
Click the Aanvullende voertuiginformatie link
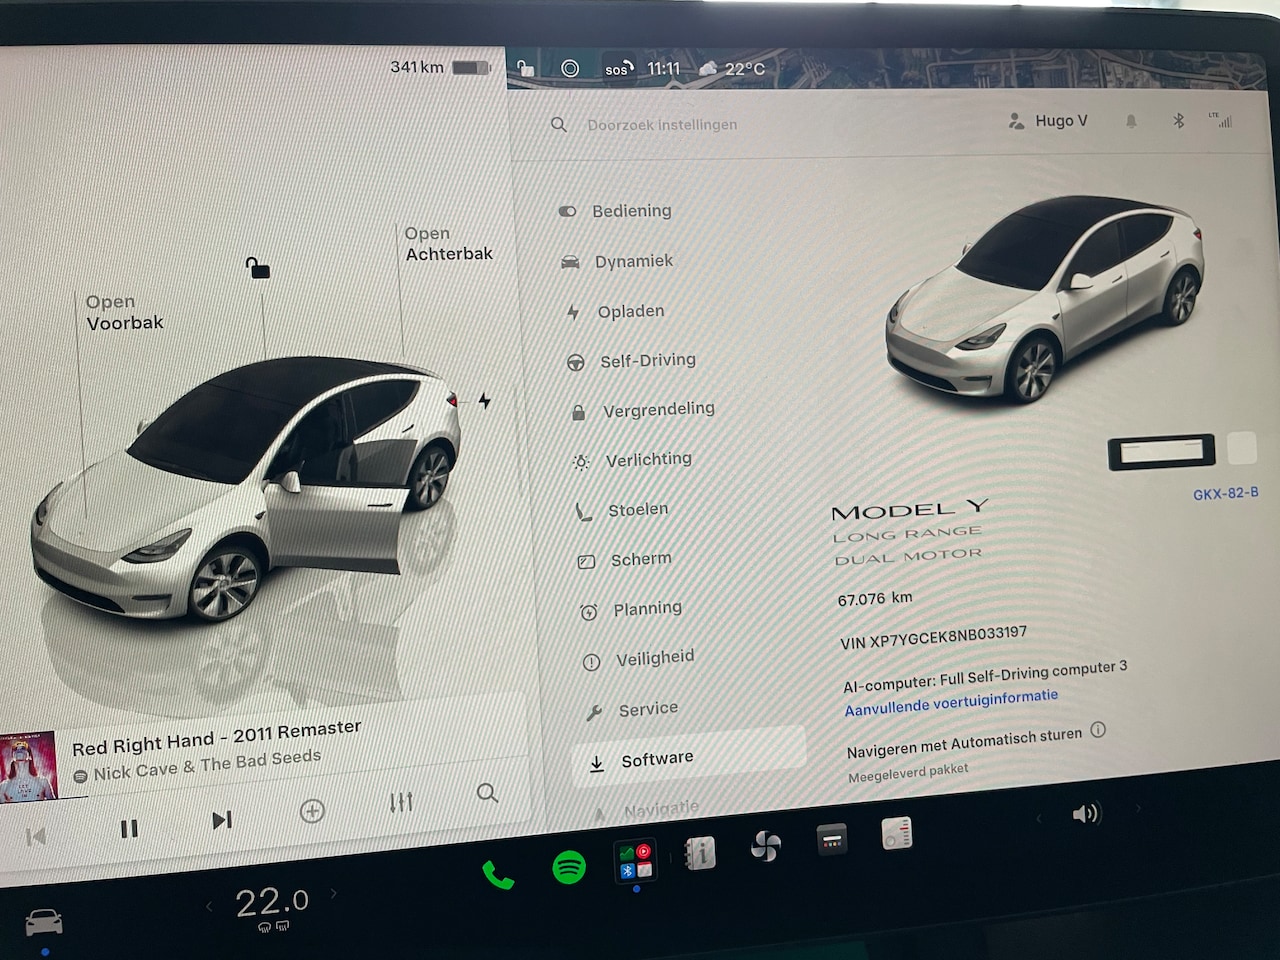point(951,702)
